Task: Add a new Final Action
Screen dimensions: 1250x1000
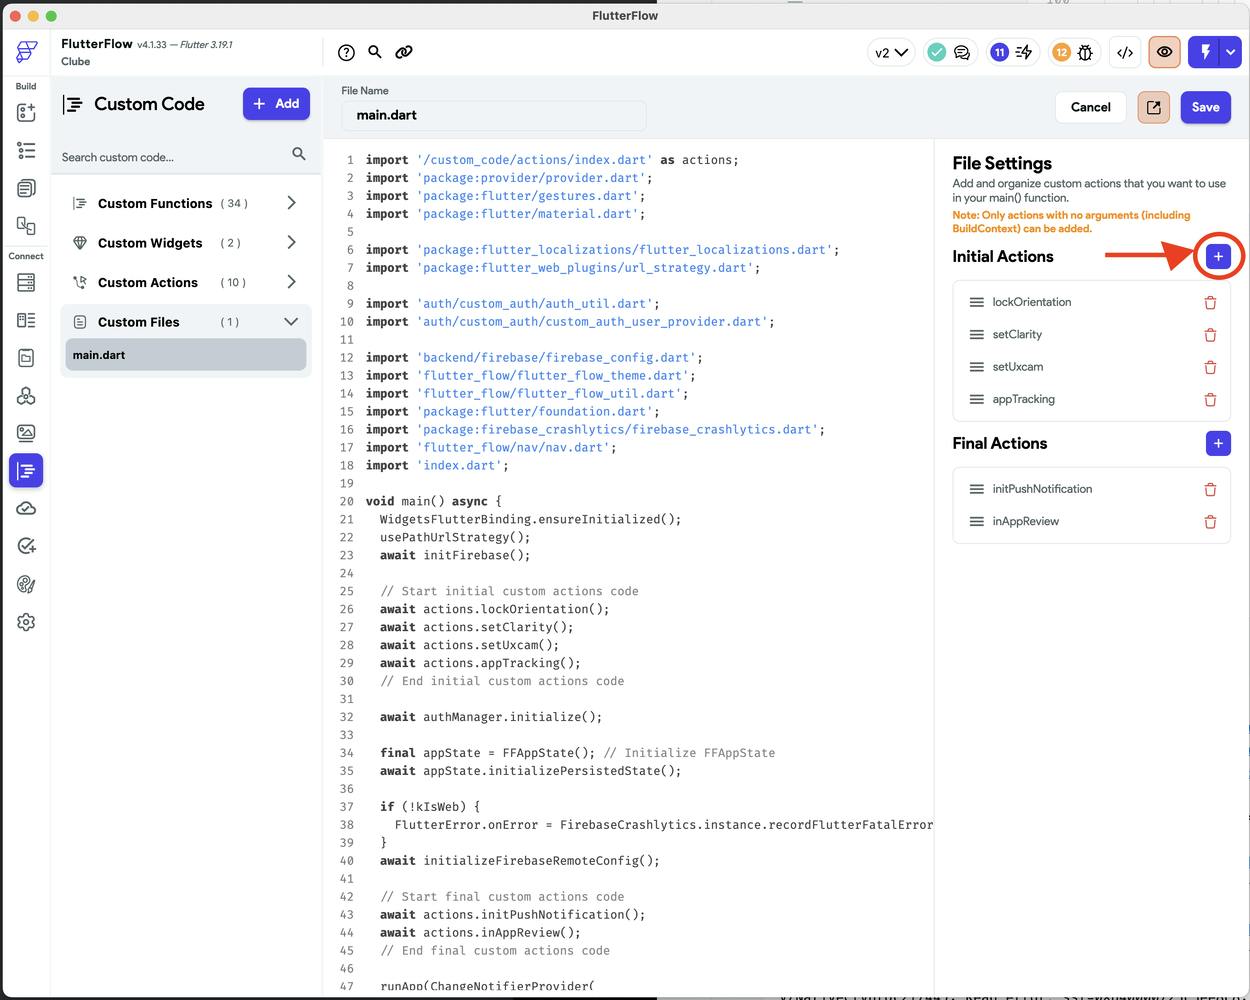Action: pyautogui.click(x=1218, y=443)
